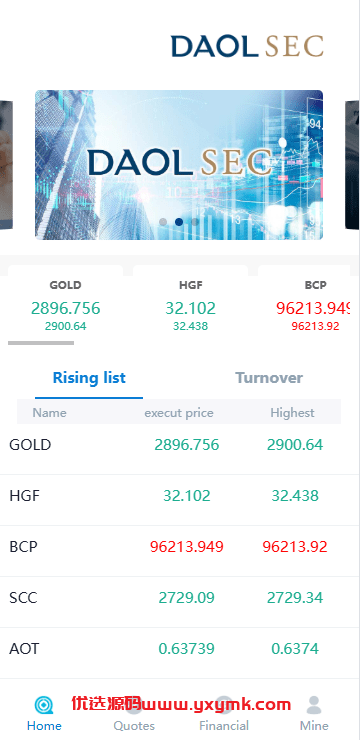Switch to the Turnover tab
Screen dimensions: 360x740
coord(269,378)
